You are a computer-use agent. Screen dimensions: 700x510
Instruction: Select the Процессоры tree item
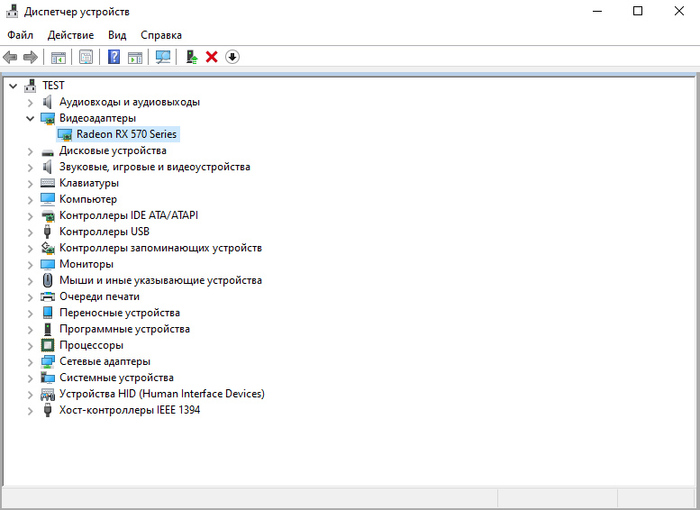[x=91, y=345]
